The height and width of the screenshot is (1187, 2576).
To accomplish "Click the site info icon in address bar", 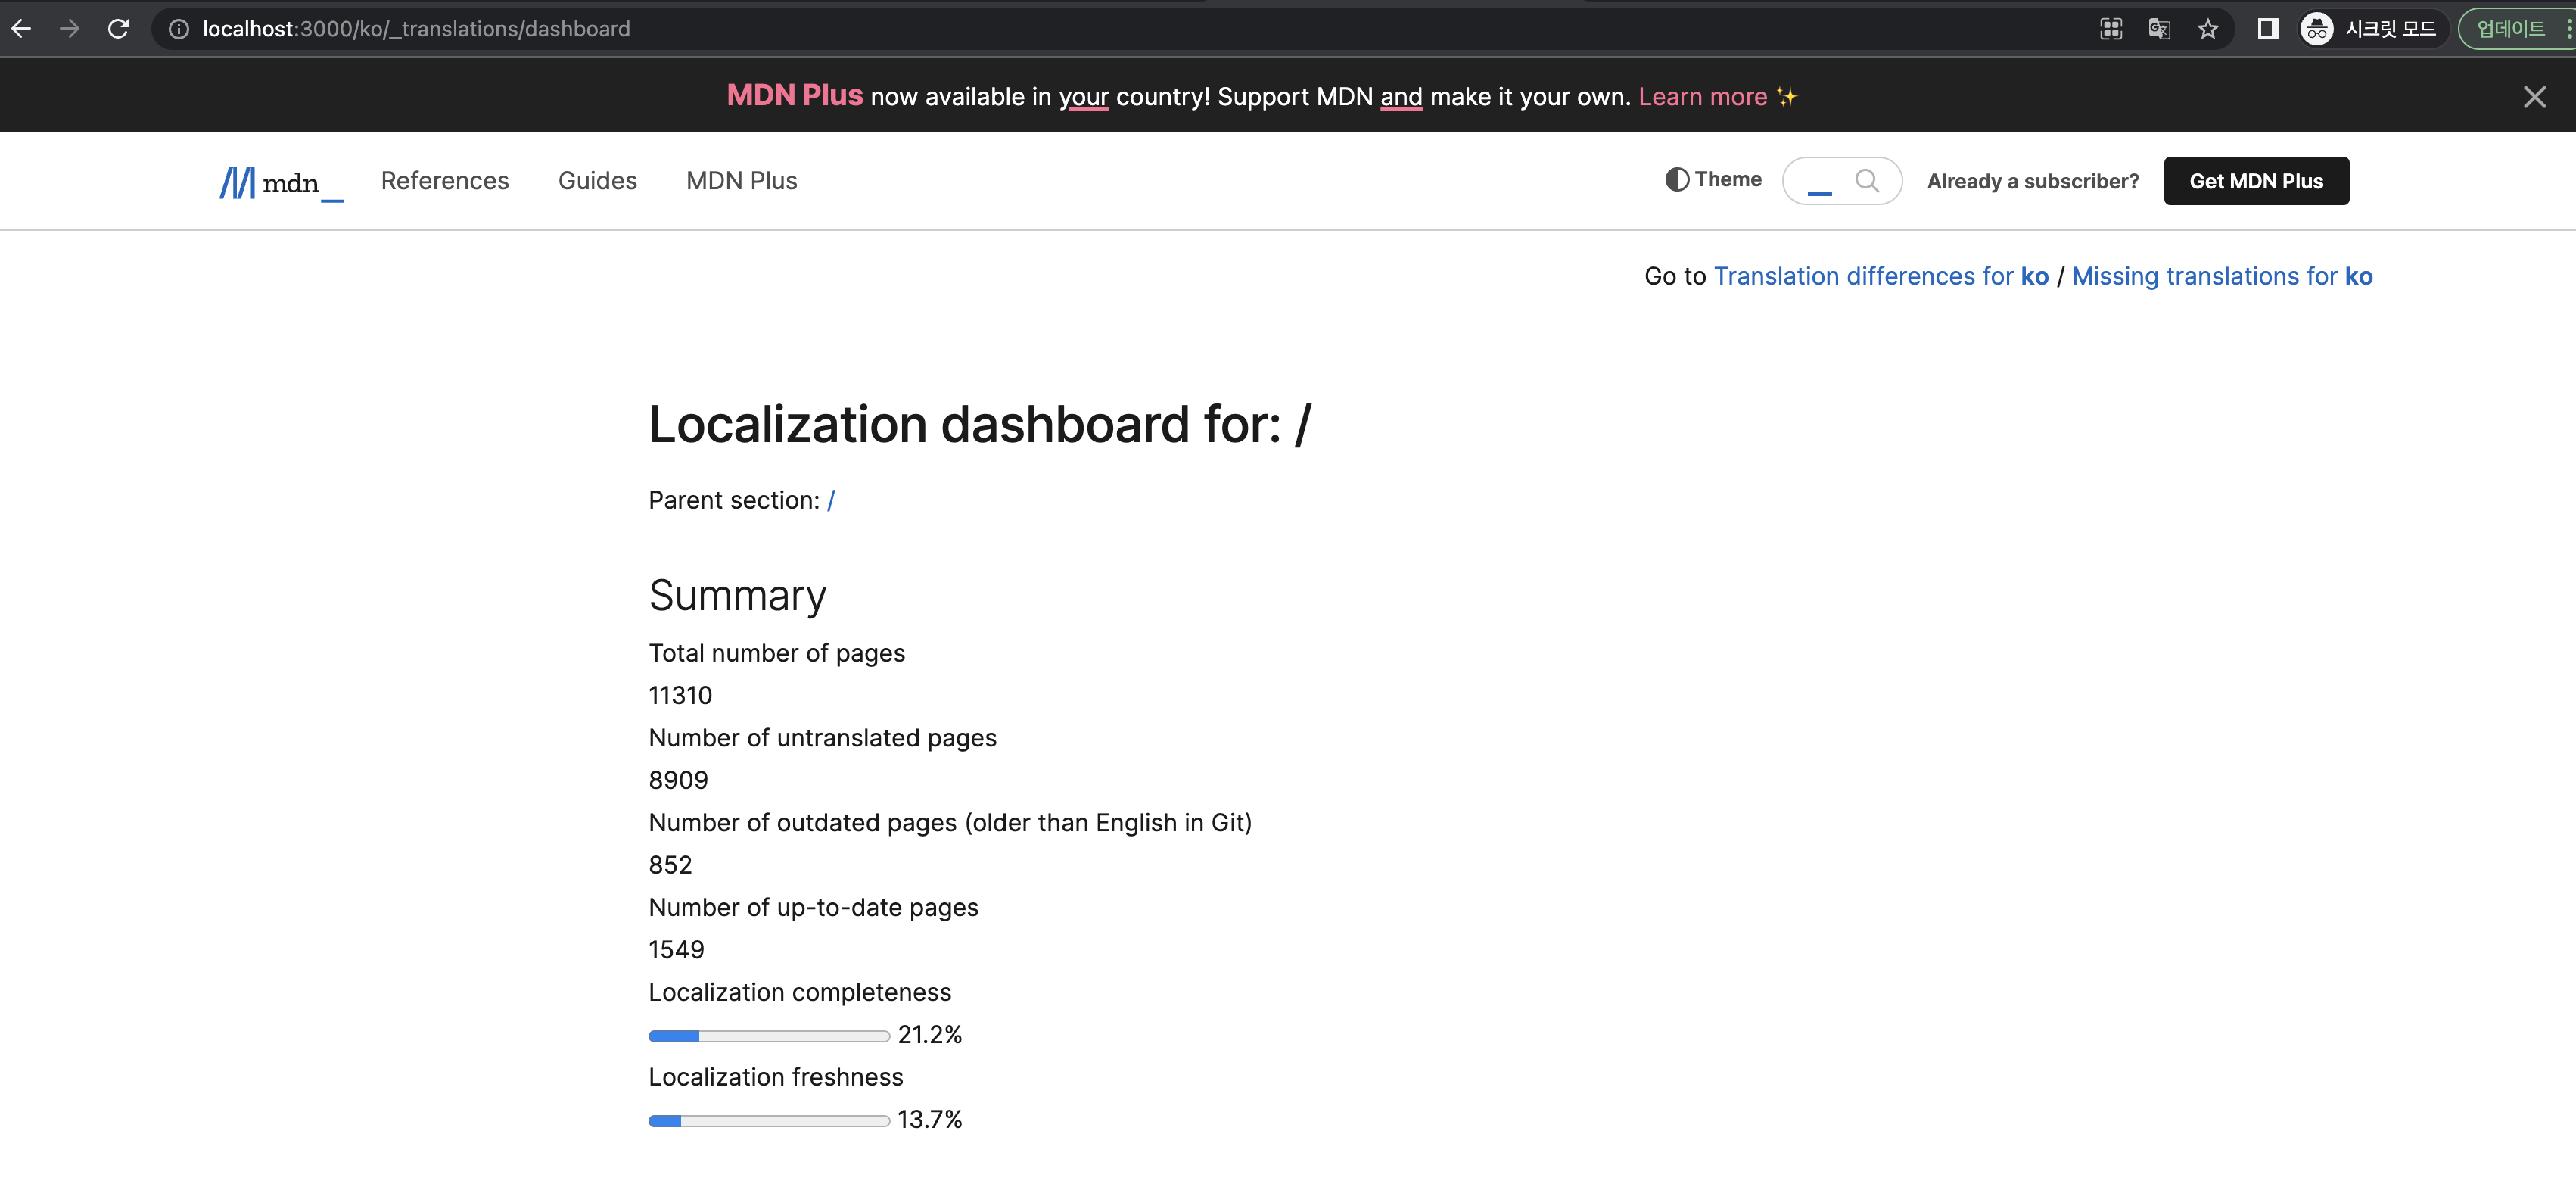I will click(178, 29).
